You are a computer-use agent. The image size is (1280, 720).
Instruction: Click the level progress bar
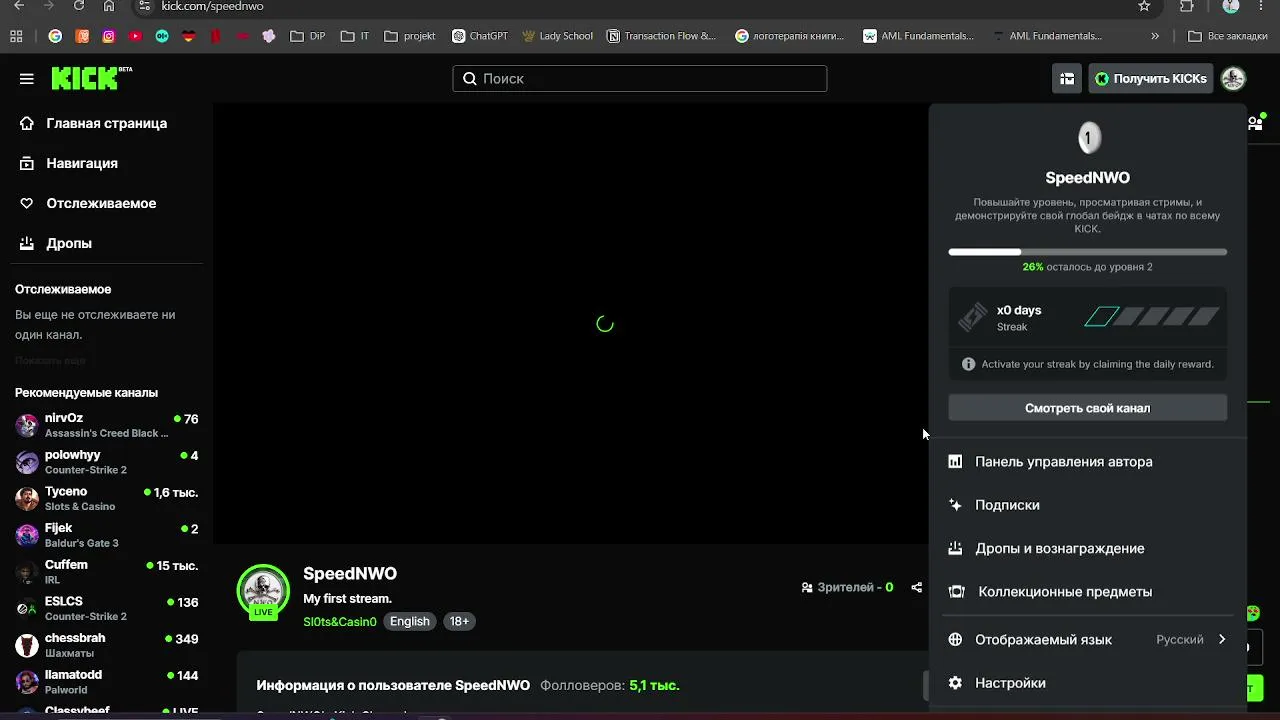pos(1087,252)
